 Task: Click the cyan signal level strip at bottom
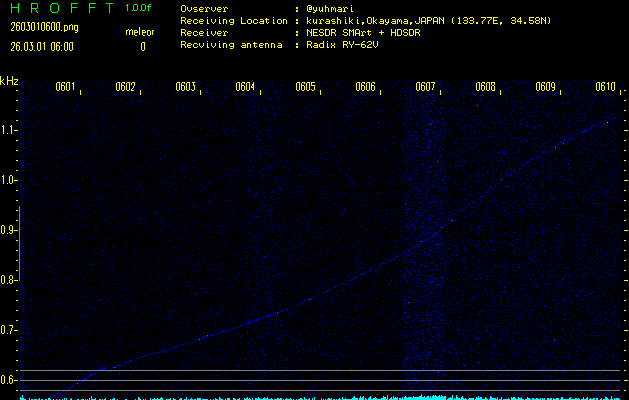pyautogui.click(x=320, y=396)
